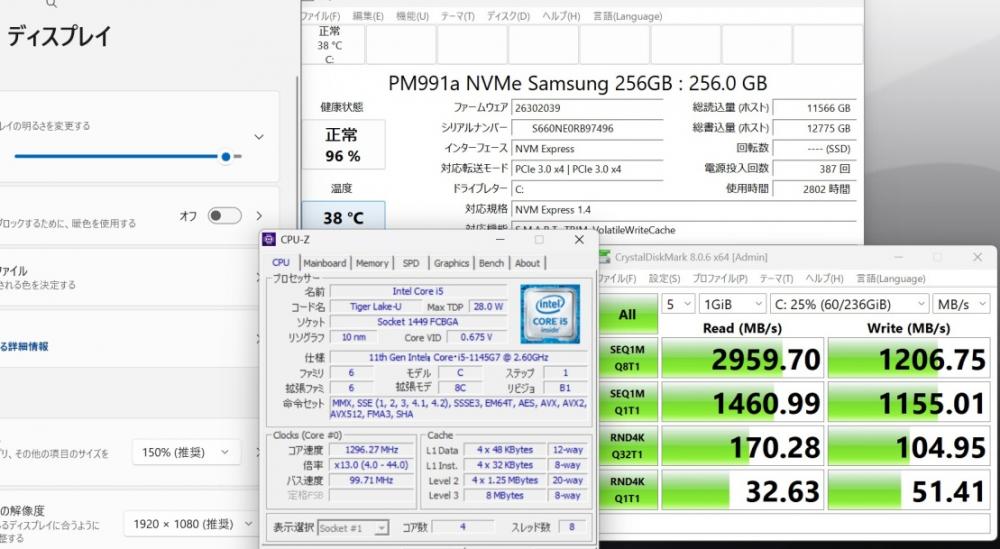
Task: Click the search icon in Settings
Action: [52, 4]
